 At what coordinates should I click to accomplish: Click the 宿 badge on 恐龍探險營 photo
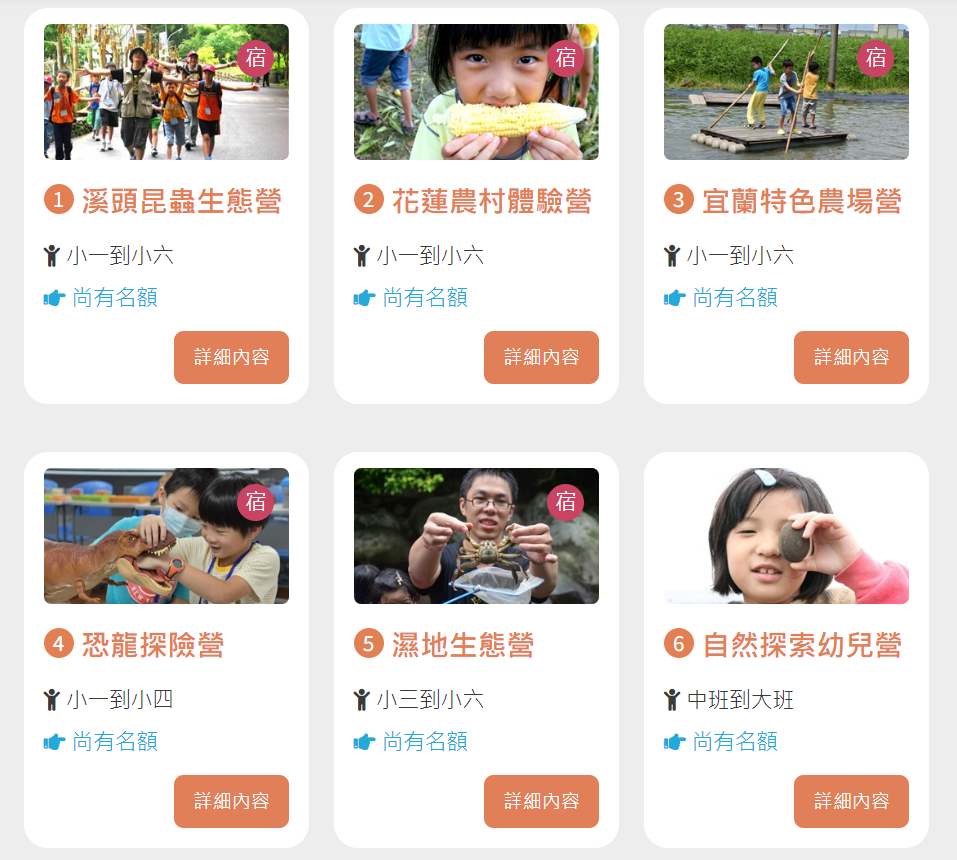point(255,502)
